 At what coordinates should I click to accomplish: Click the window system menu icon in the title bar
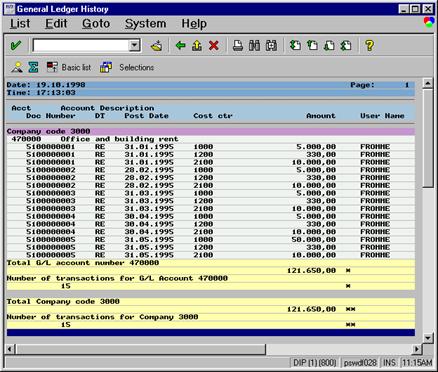pyautogui.click(x=10, y=9)
